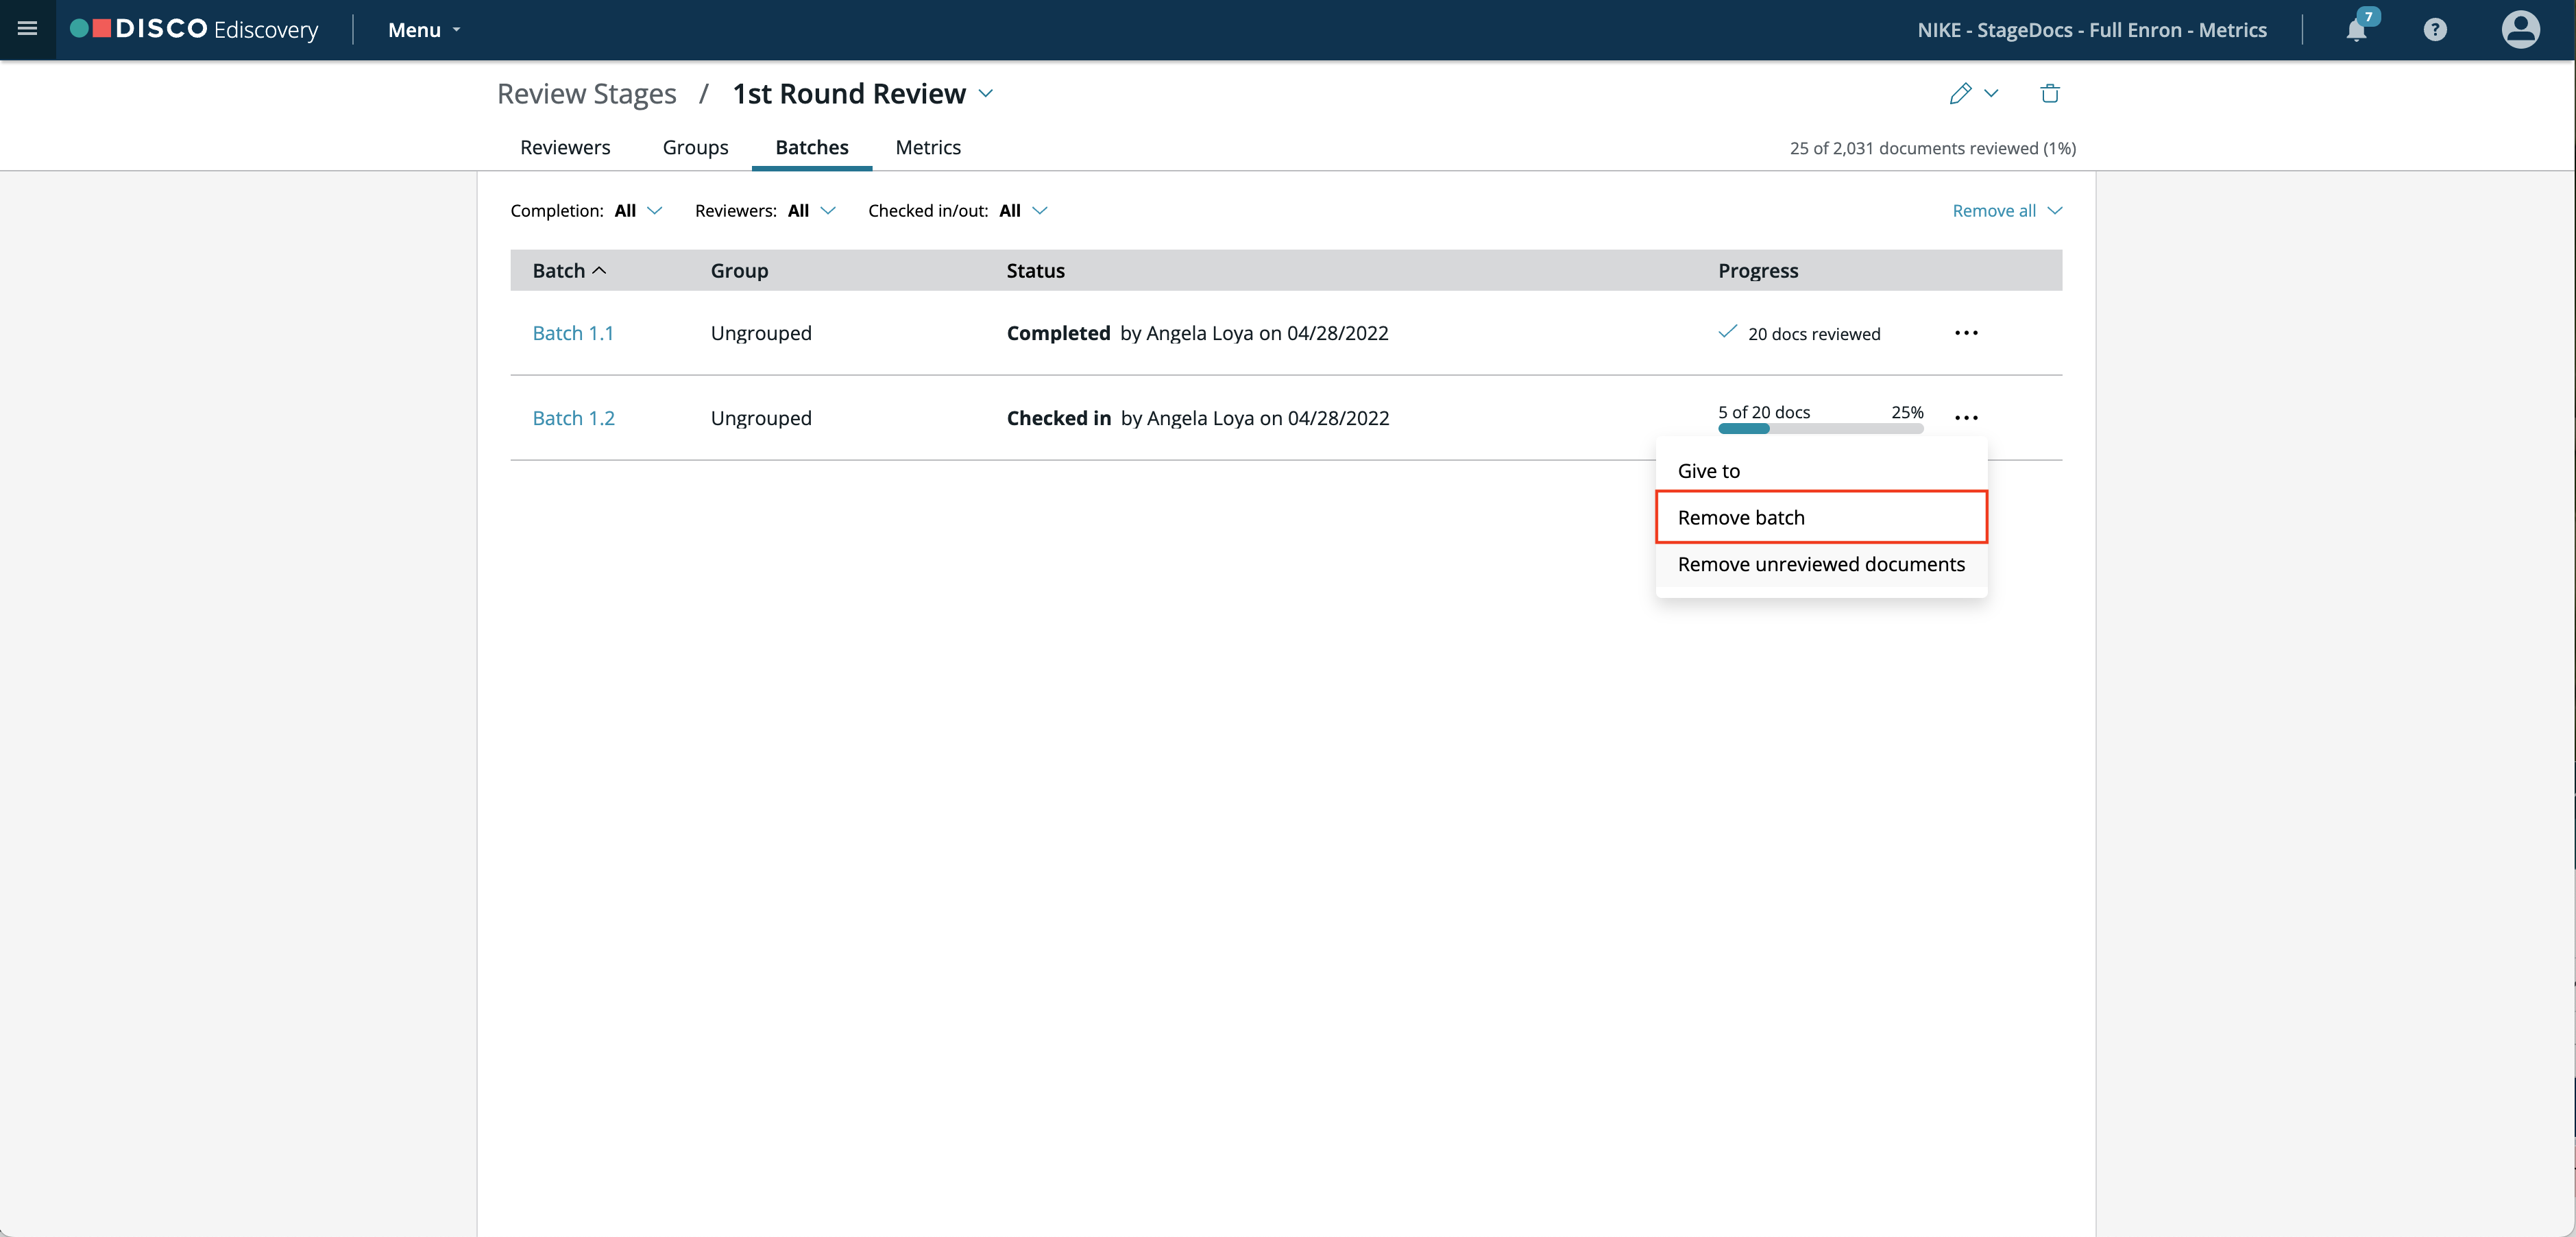Viewport: 2576px width, 1237px height.
Task: Switch to the Groups tab
Action: [x=695, y=147]
